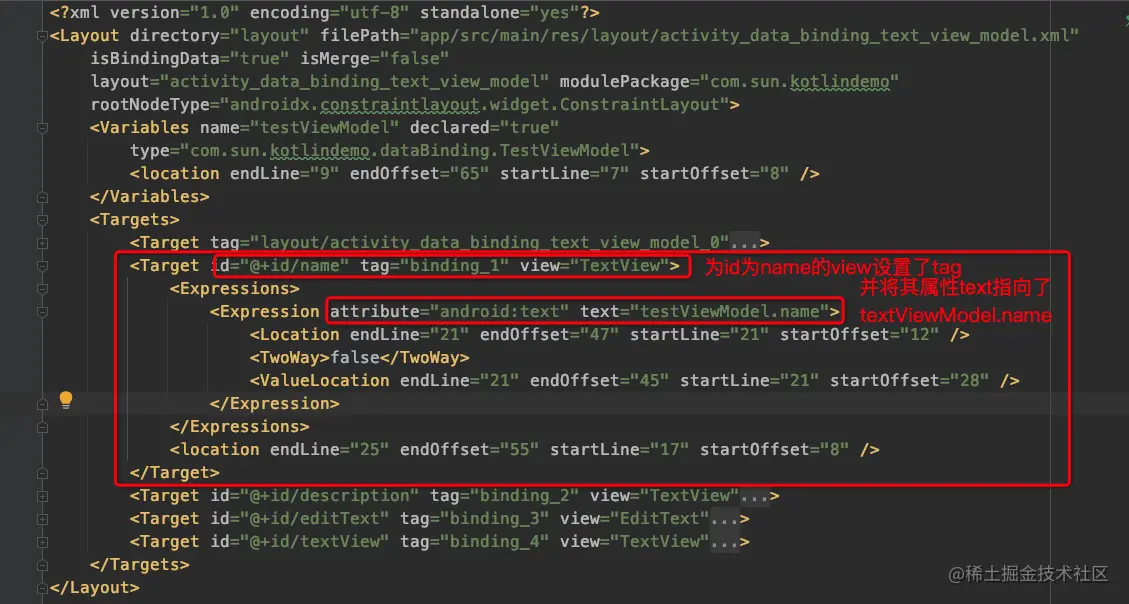The width and height of the screenshot is (1129, 604).
Task: Click the name="testViewModel" attribute
Action: (x=300, y=127)
